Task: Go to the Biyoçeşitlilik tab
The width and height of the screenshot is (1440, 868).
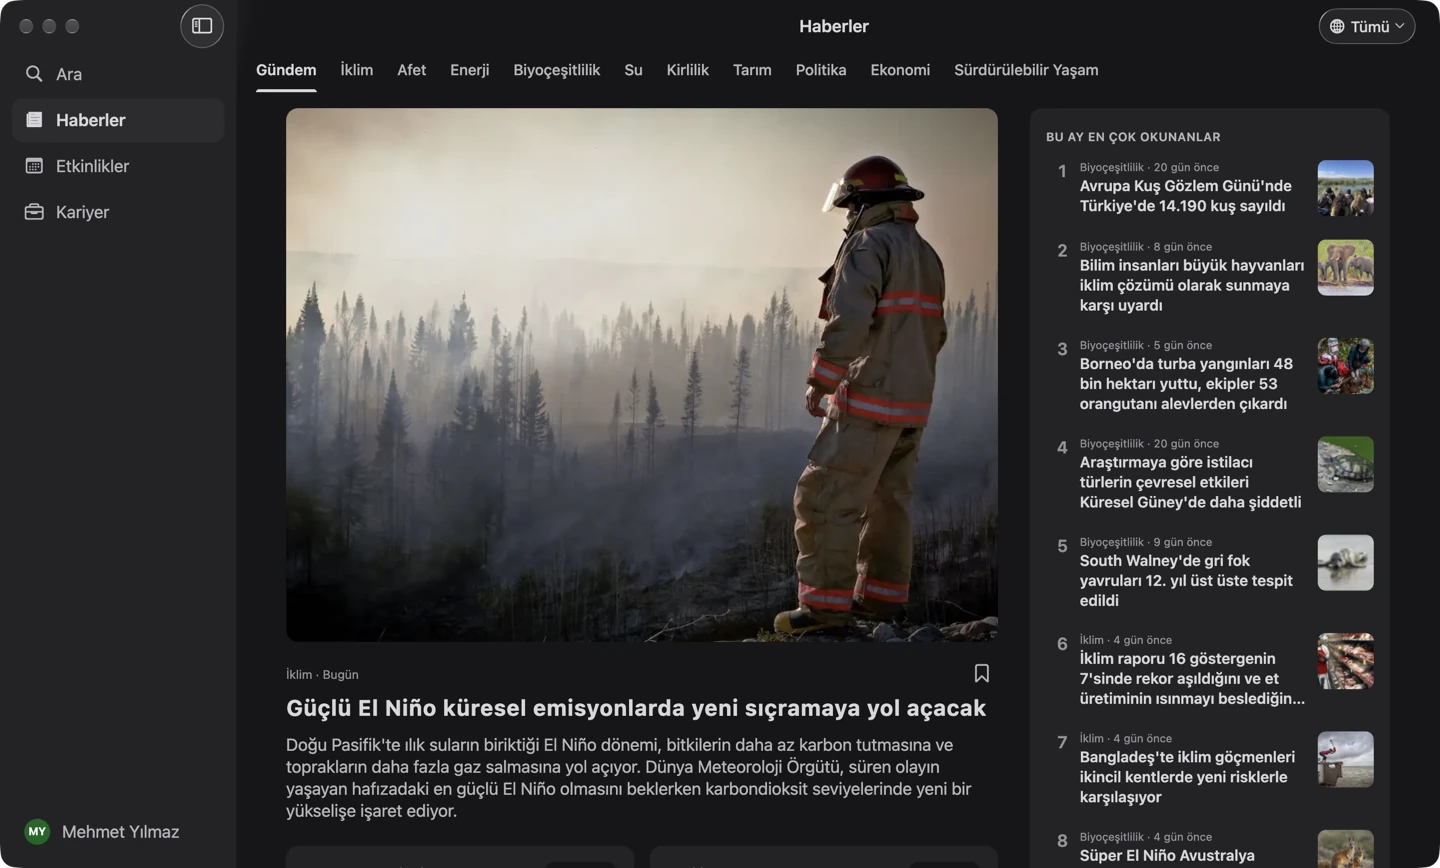Action: [557, 70]
